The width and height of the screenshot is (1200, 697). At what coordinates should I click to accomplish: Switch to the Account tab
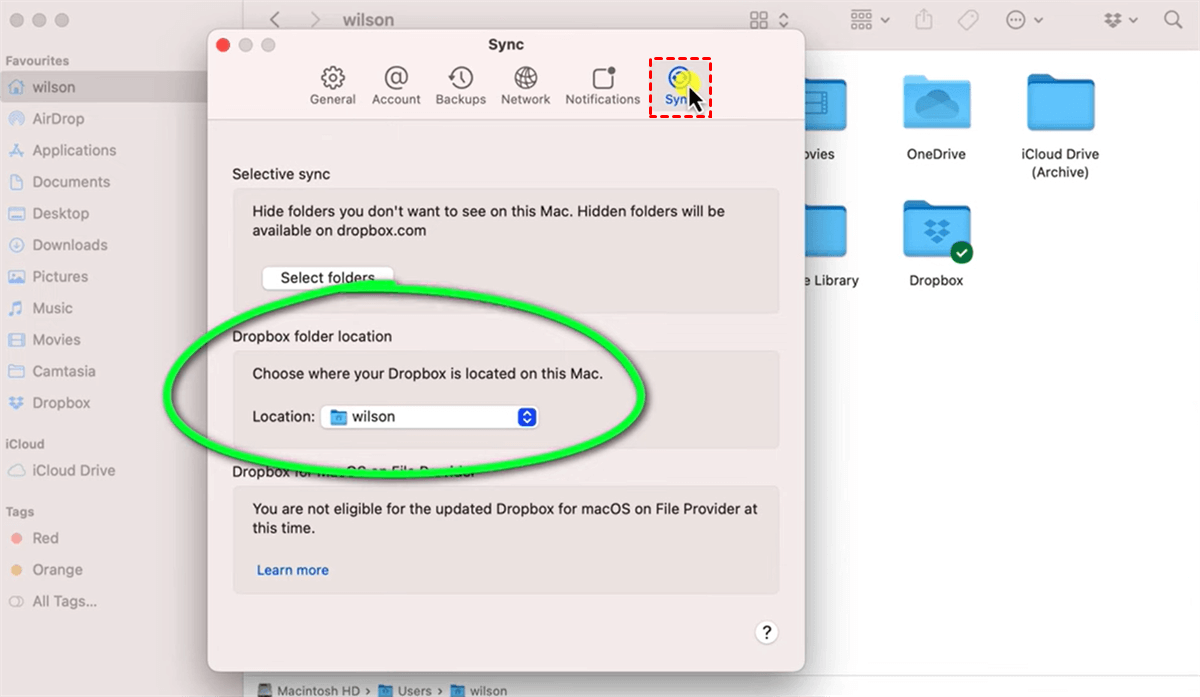coord(396,86)
